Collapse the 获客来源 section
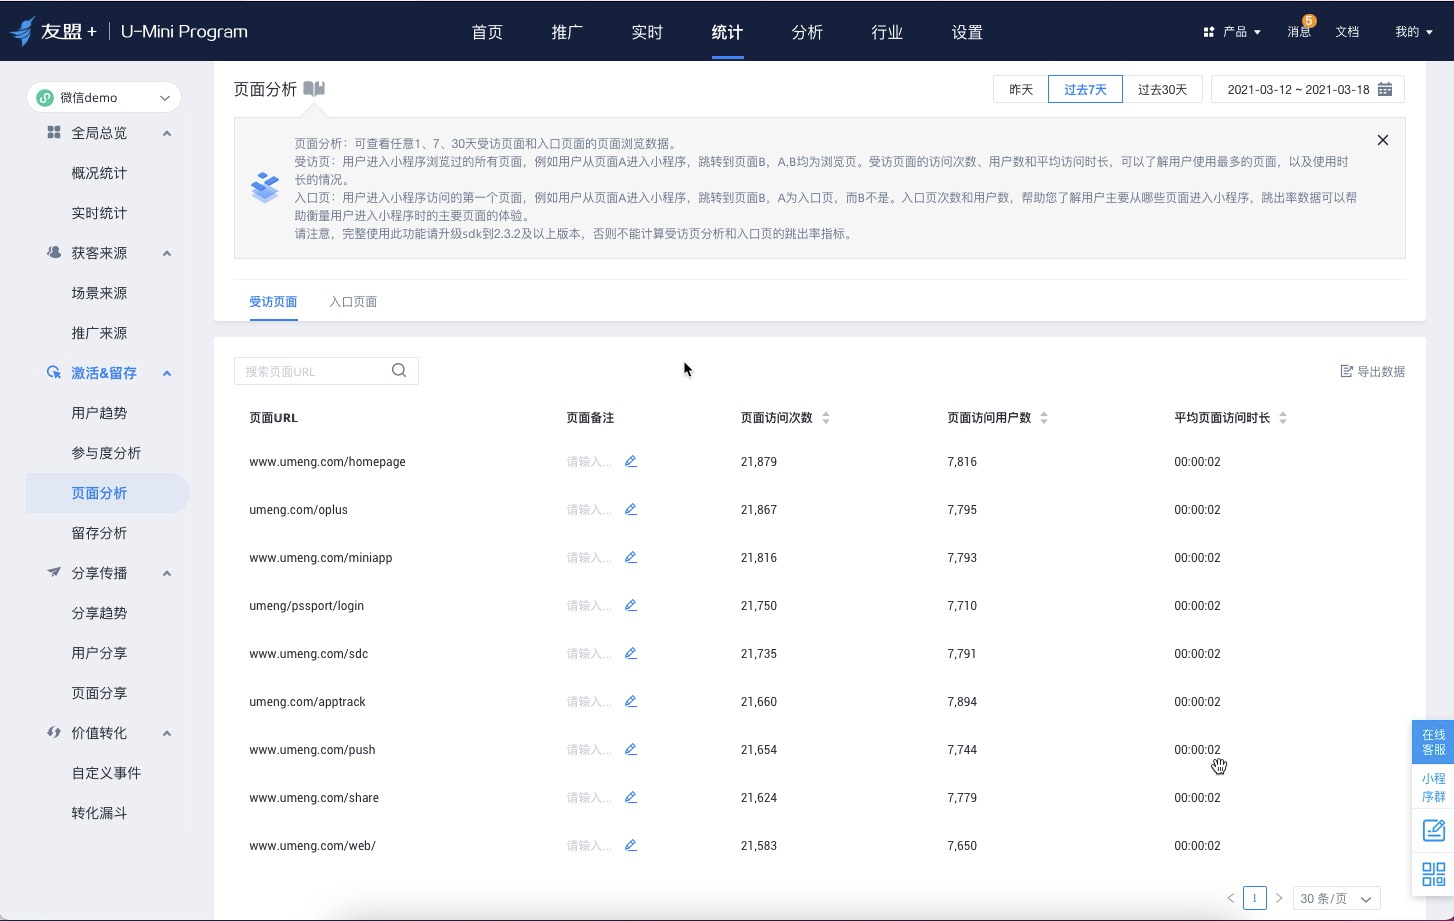Viewport: 1454px width, 921px height. tap(167, 253)
